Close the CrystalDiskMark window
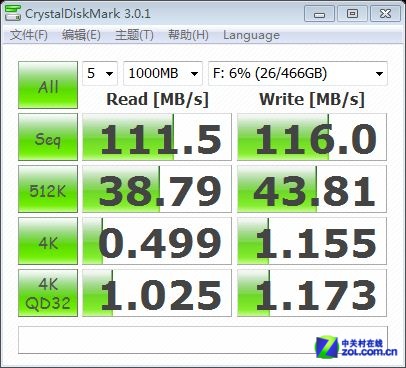This screenshot has width=406, height=368. [x=385, y=14]
